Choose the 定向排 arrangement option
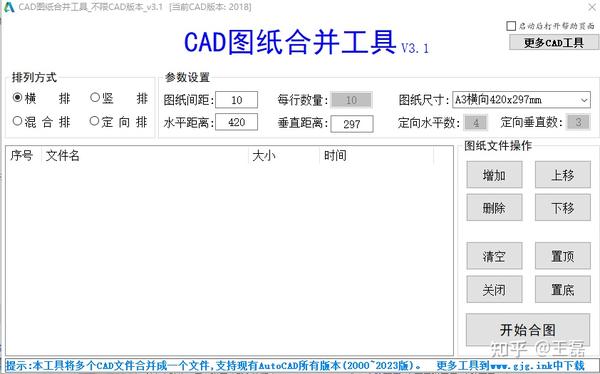 point(94,121)
